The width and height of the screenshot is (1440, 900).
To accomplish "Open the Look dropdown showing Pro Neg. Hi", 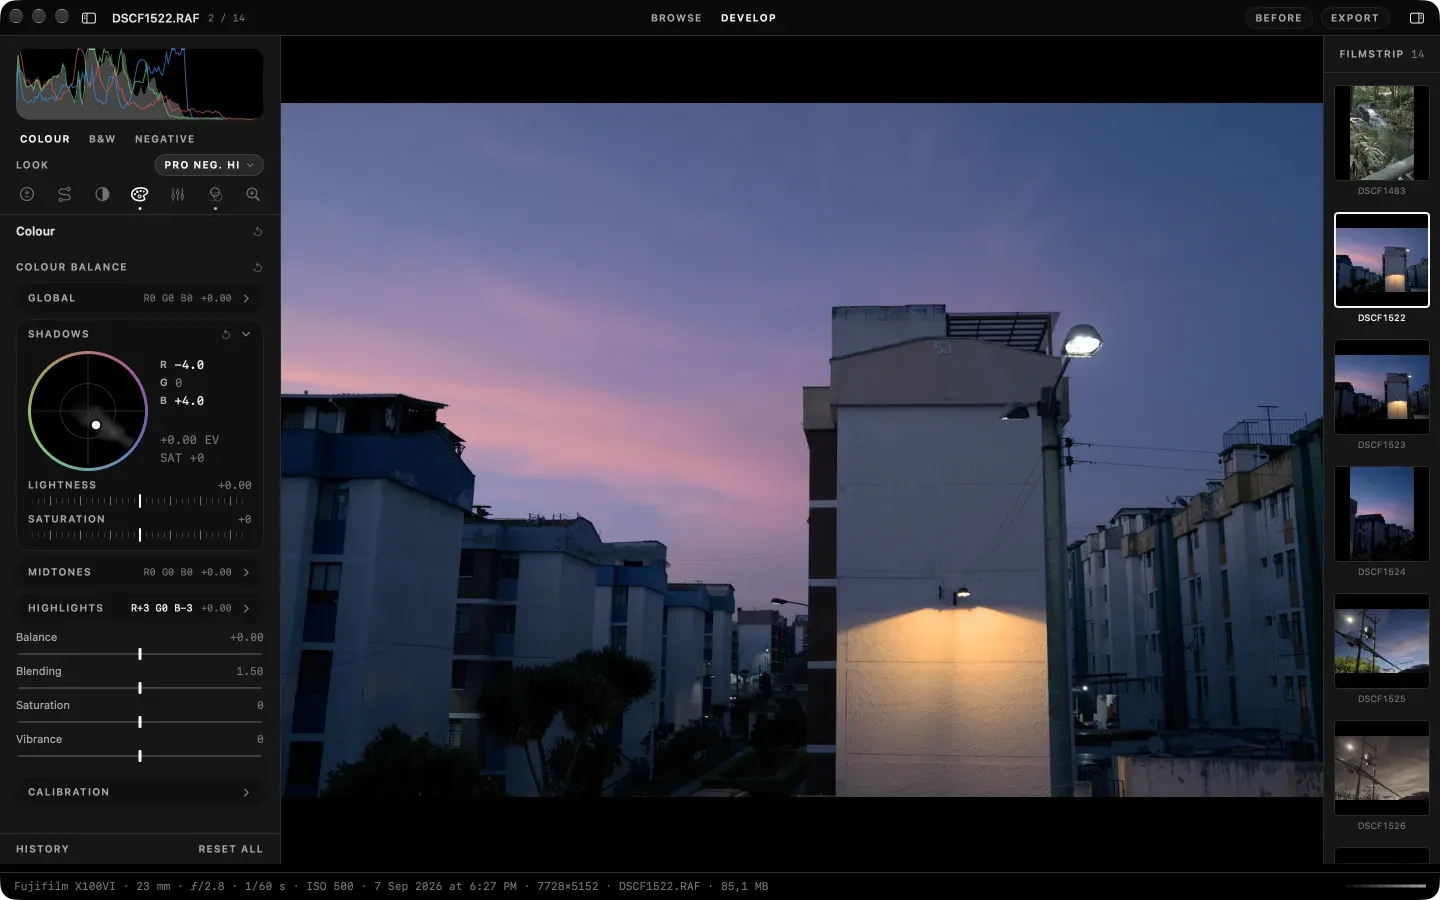I will click(209, 165).
